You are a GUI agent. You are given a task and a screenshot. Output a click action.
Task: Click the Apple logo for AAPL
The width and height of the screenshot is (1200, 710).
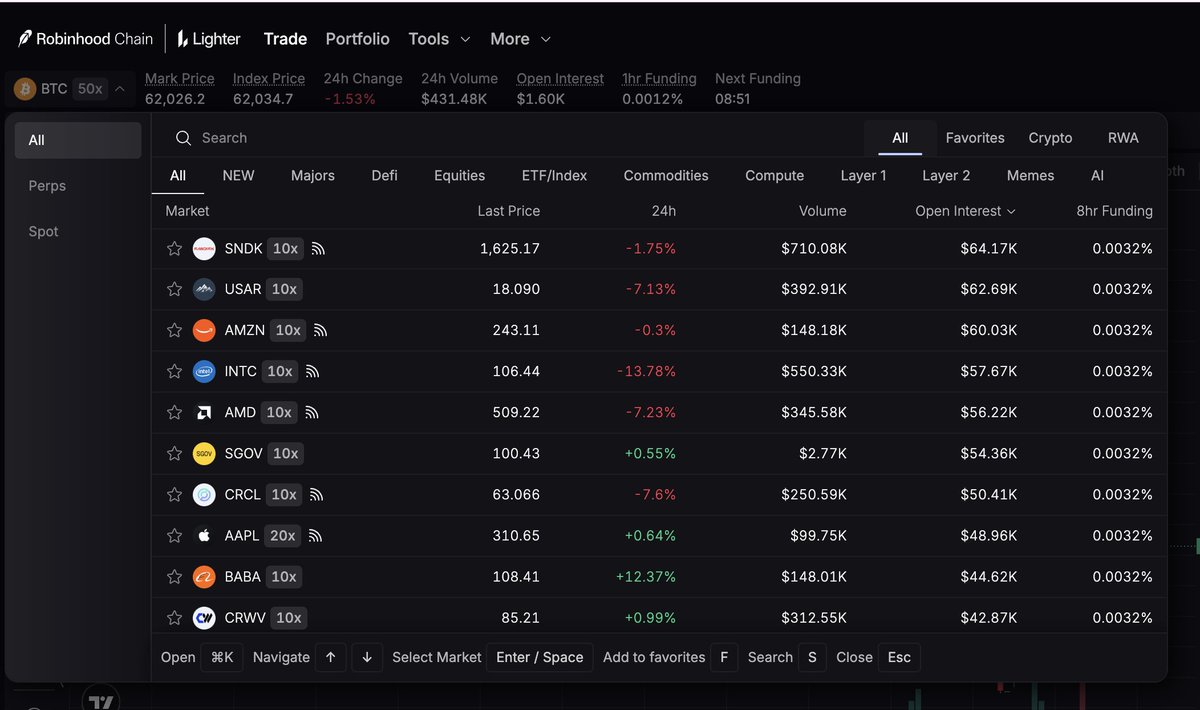point(204,535)
